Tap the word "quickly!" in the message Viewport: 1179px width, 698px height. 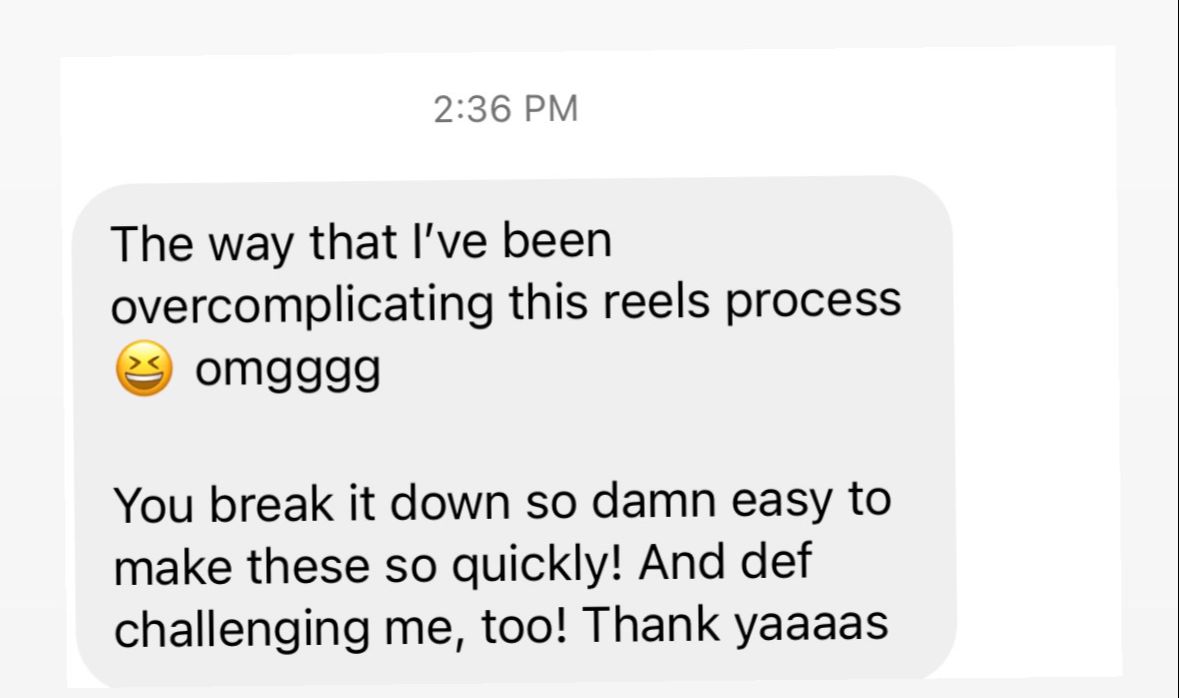536,566
